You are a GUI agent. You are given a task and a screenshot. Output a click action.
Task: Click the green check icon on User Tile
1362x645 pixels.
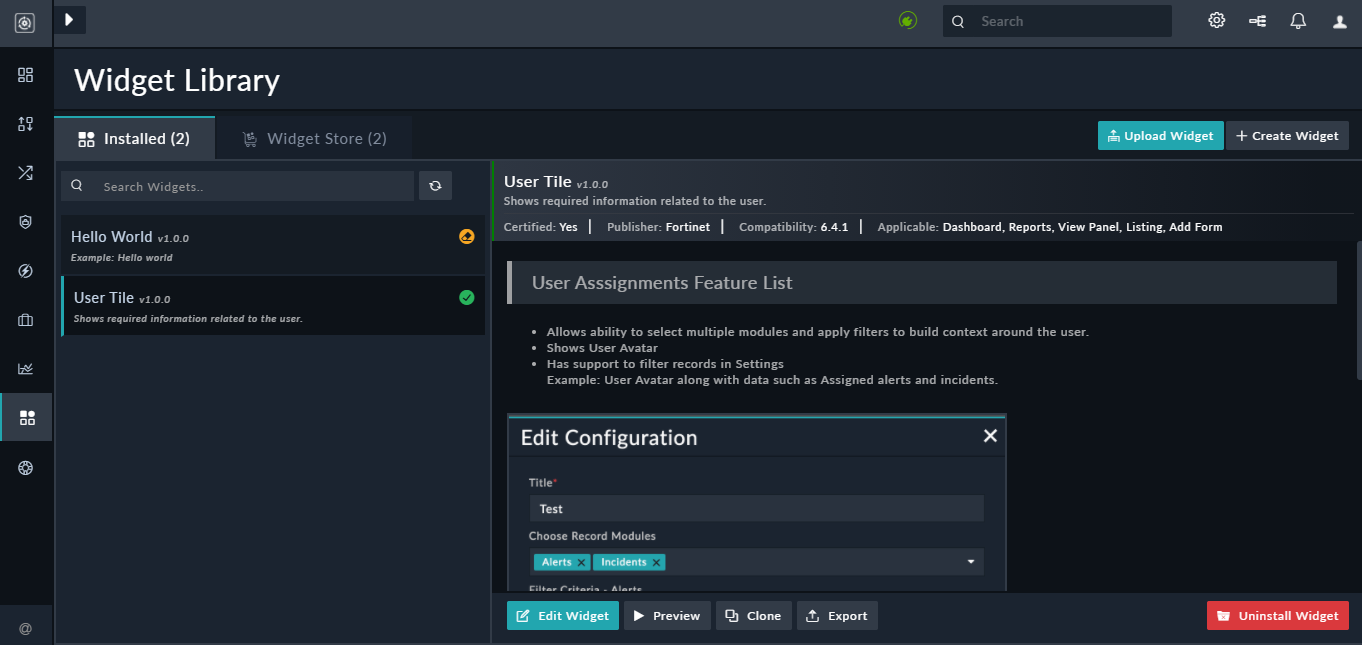tap(466, 297)
